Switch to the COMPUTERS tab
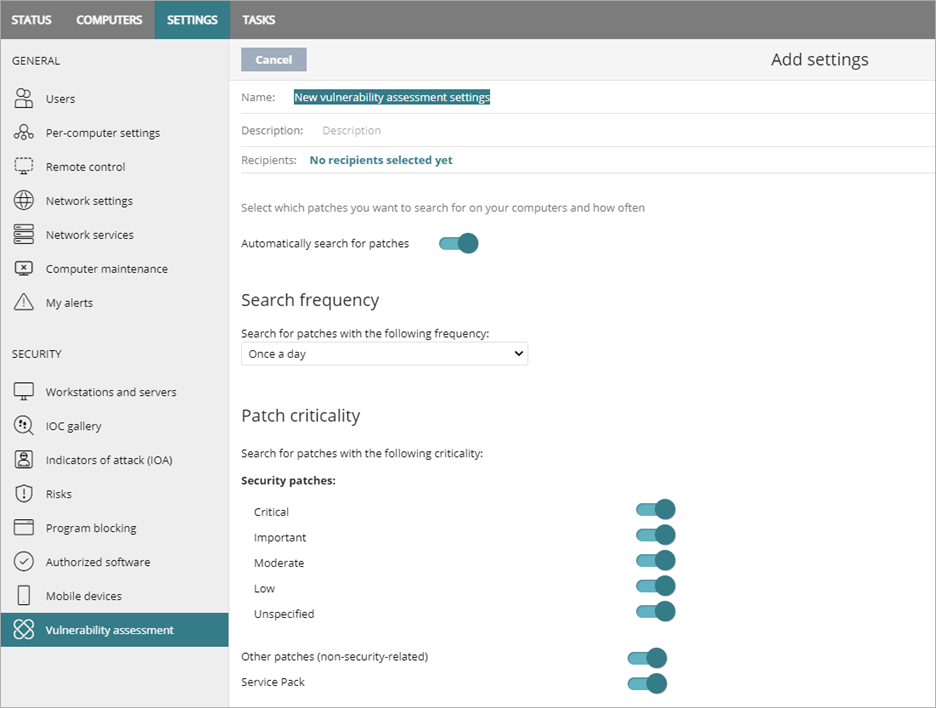 click(108, 19)
